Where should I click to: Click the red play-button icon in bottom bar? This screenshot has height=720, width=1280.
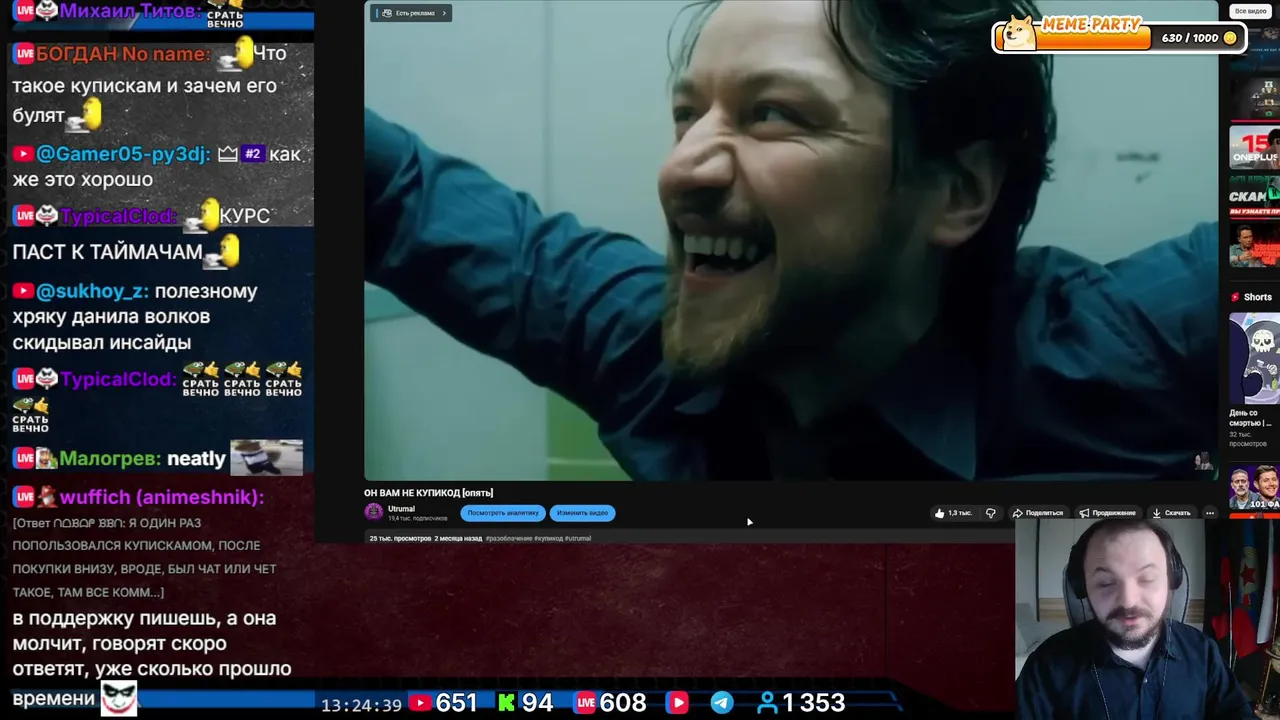click(x=677, y=703)
